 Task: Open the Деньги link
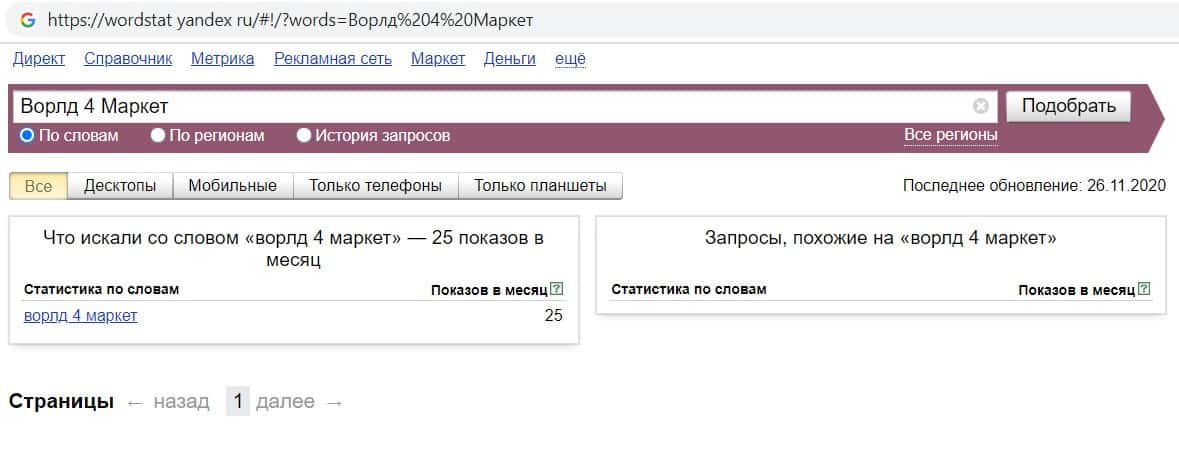click(x=510, y=59)
